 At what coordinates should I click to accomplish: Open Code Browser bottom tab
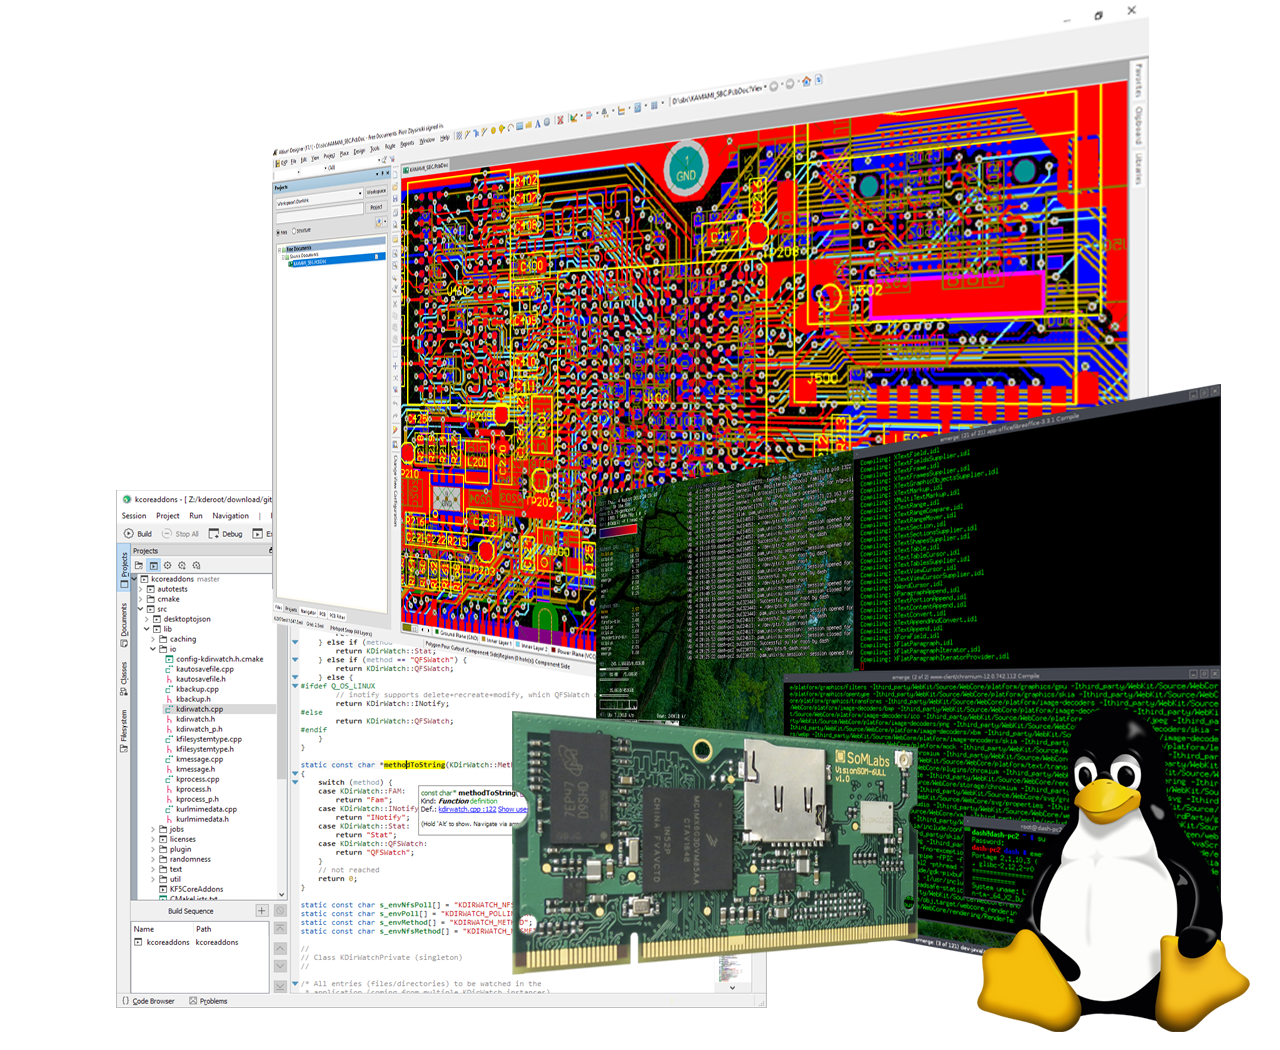[x=148, y=1001]
